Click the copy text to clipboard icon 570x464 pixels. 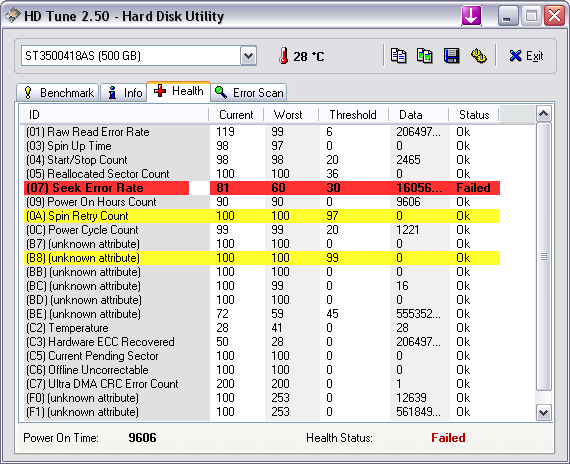pos(398,56)
